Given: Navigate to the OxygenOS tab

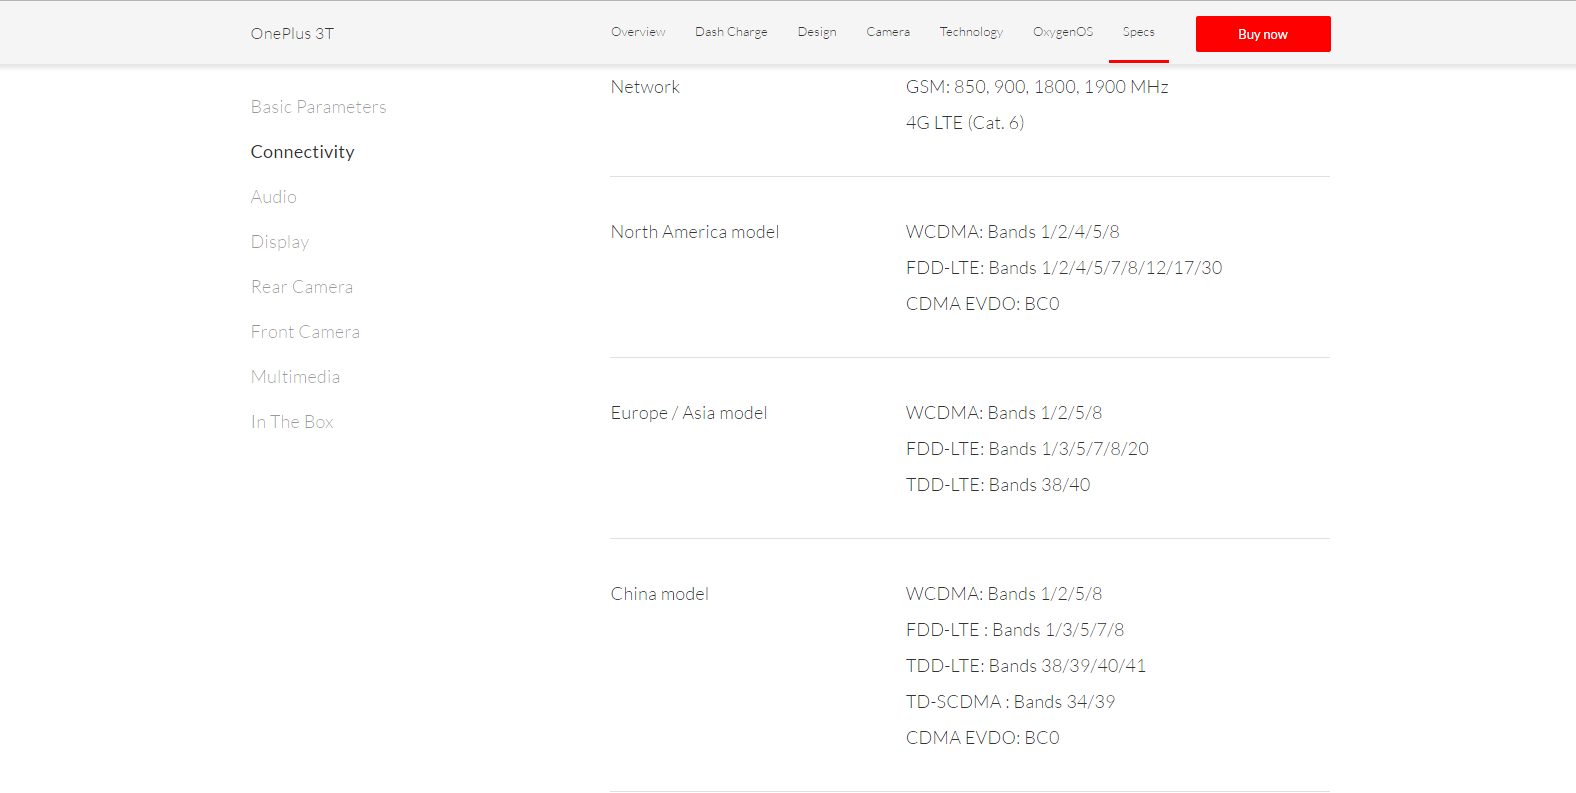Looking at the screenshot, I should click(x=1063, y=32).
